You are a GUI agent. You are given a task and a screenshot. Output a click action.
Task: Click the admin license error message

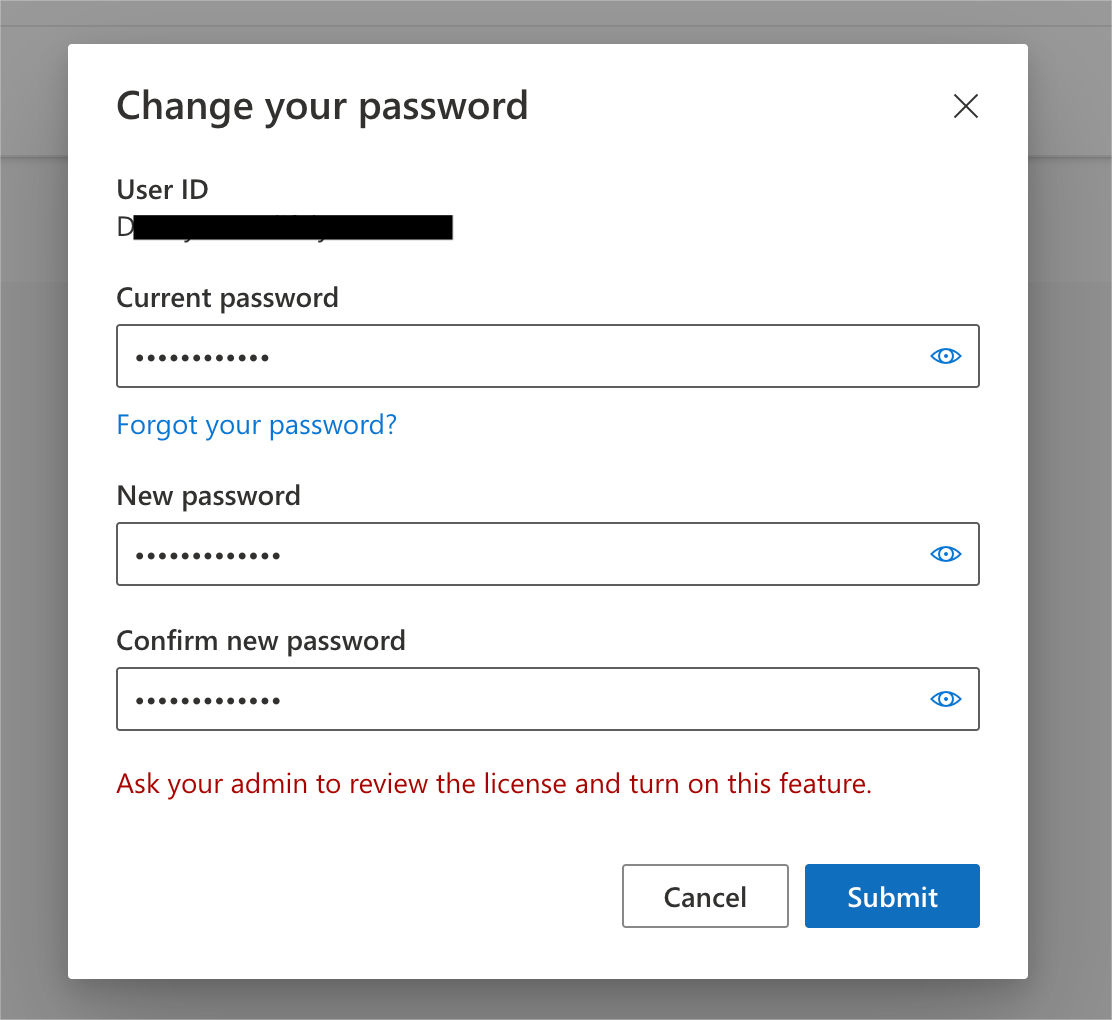(493, 784)
